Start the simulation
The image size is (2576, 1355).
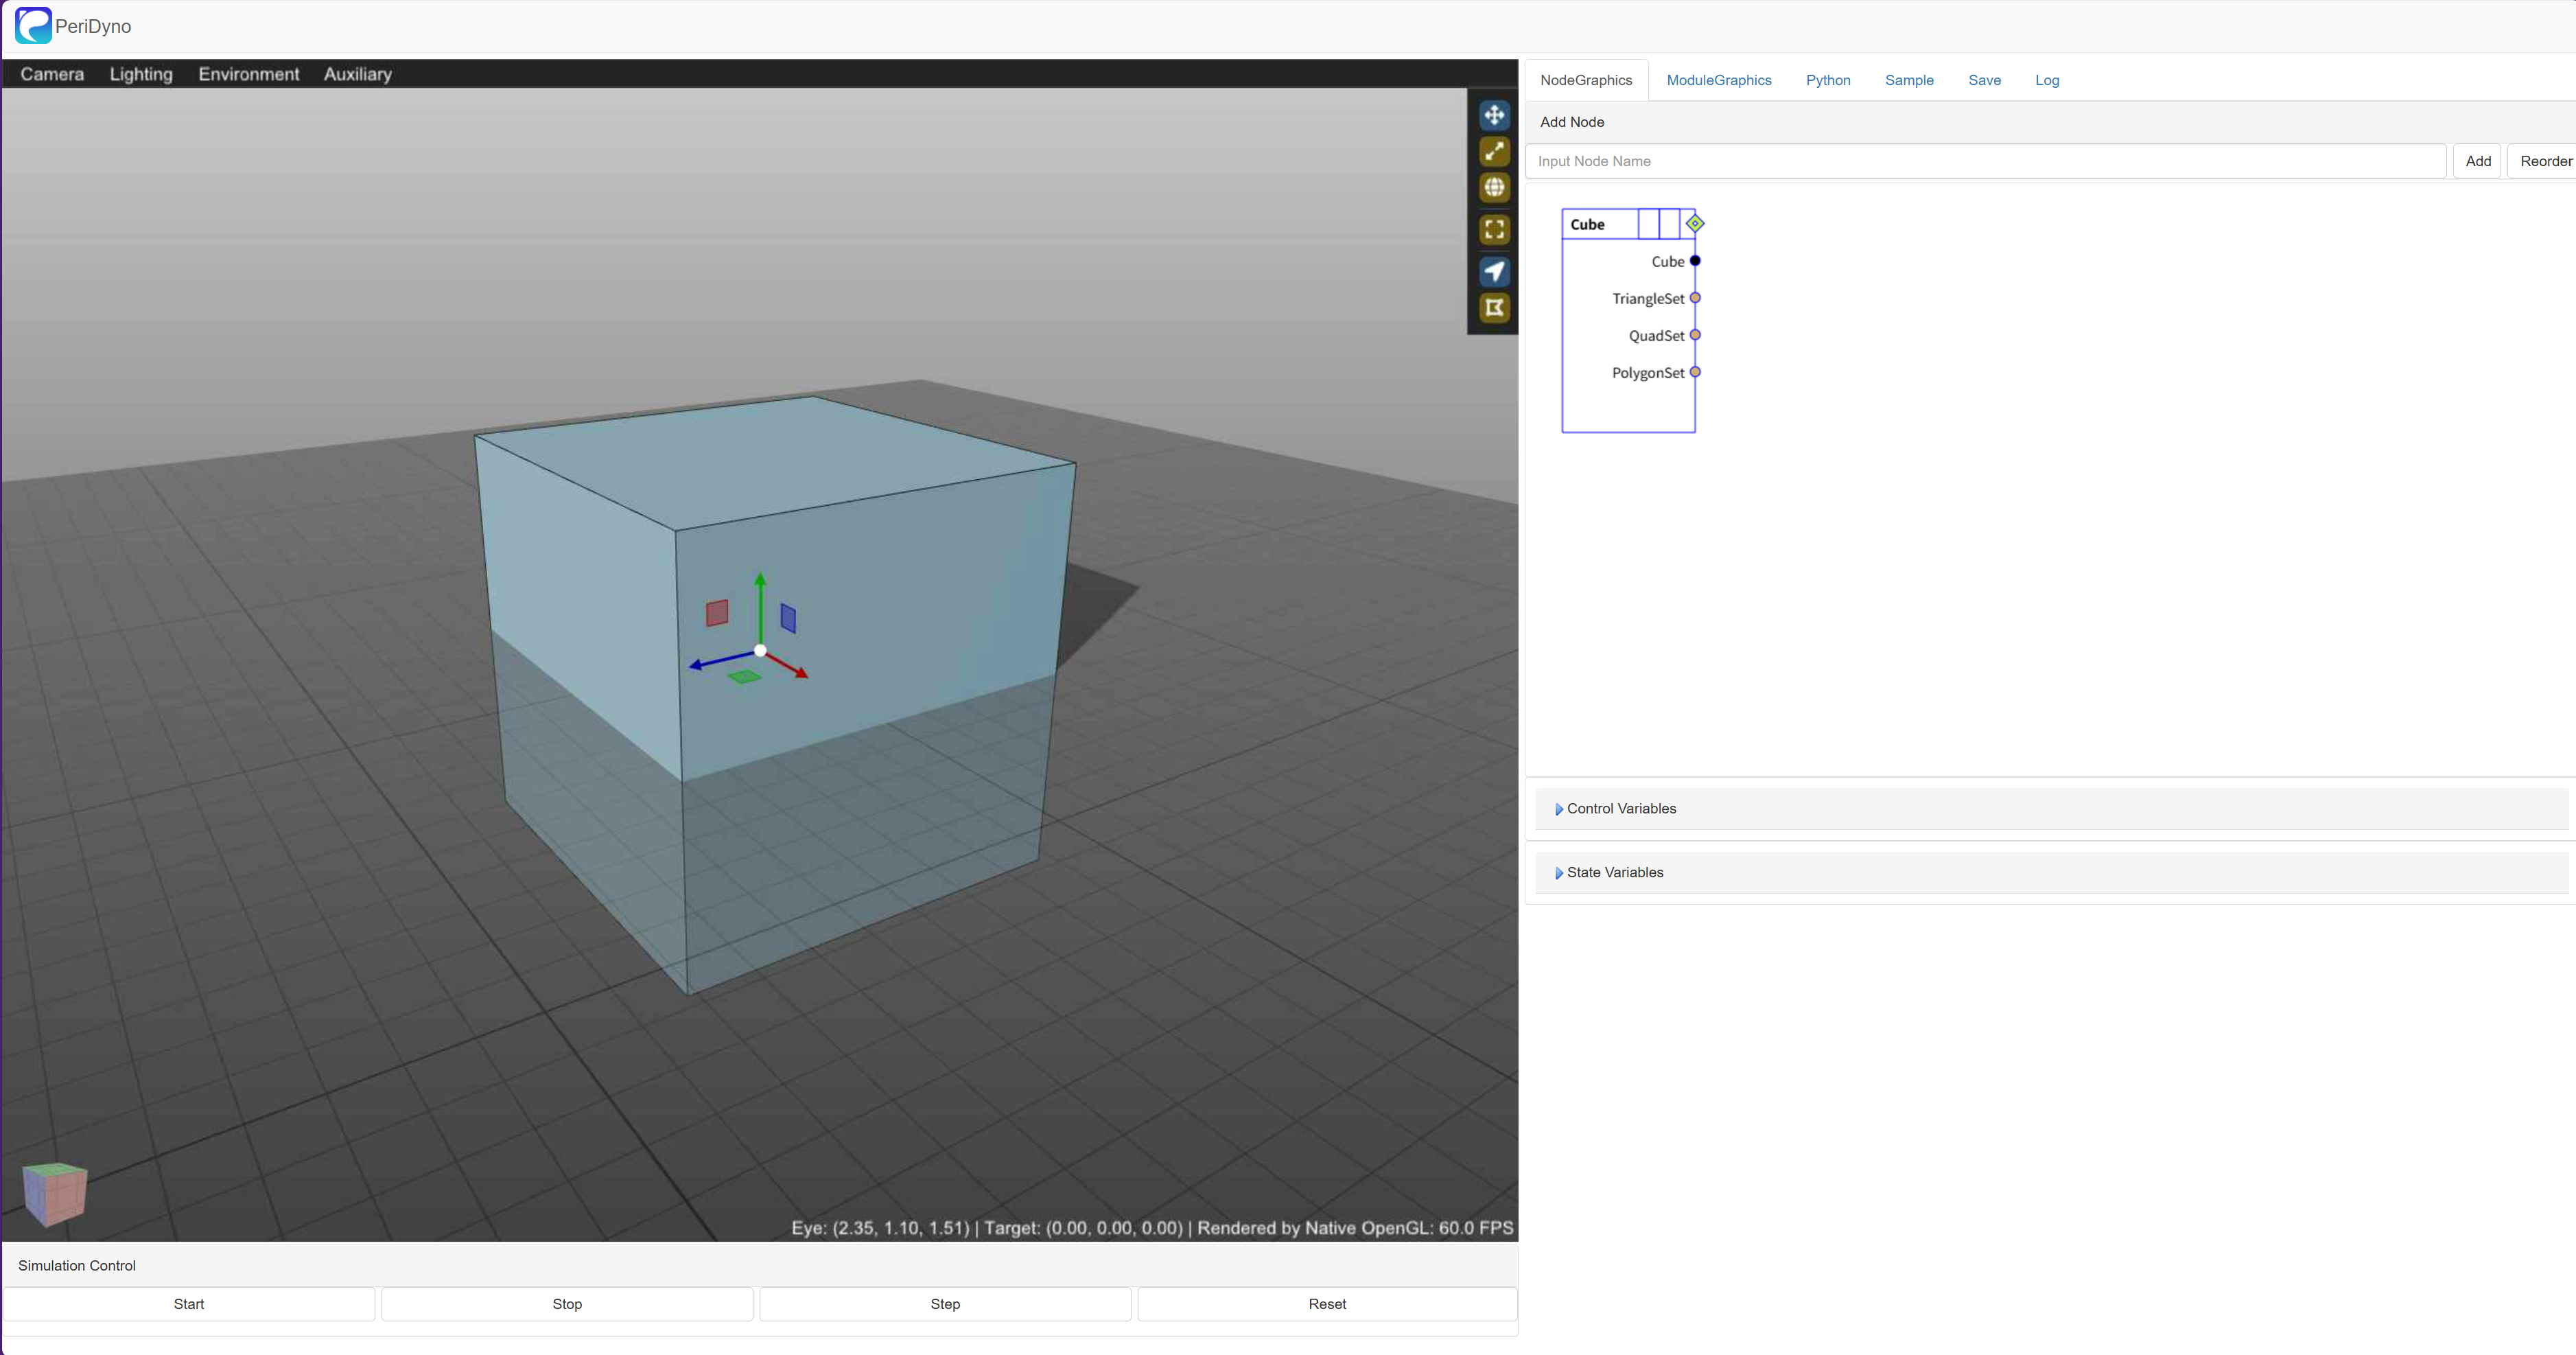[x=189, y=1304]
